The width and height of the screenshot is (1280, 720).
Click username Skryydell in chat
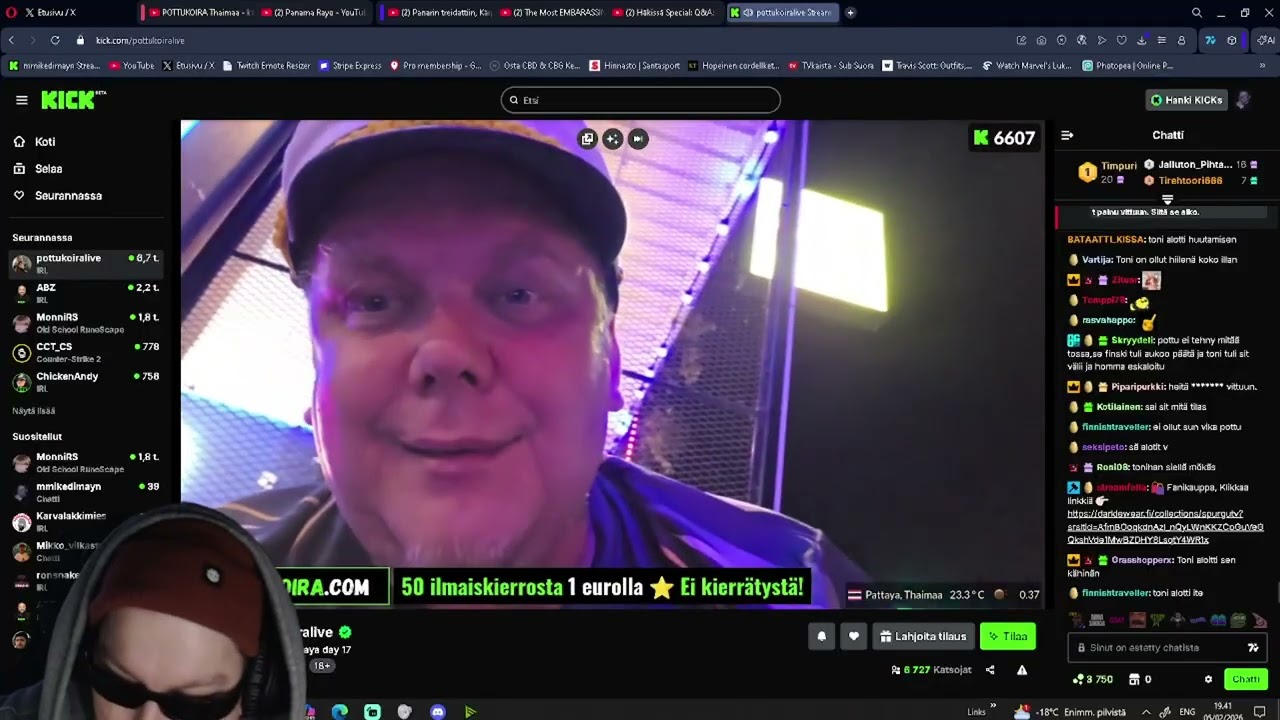click(1132, 340)
